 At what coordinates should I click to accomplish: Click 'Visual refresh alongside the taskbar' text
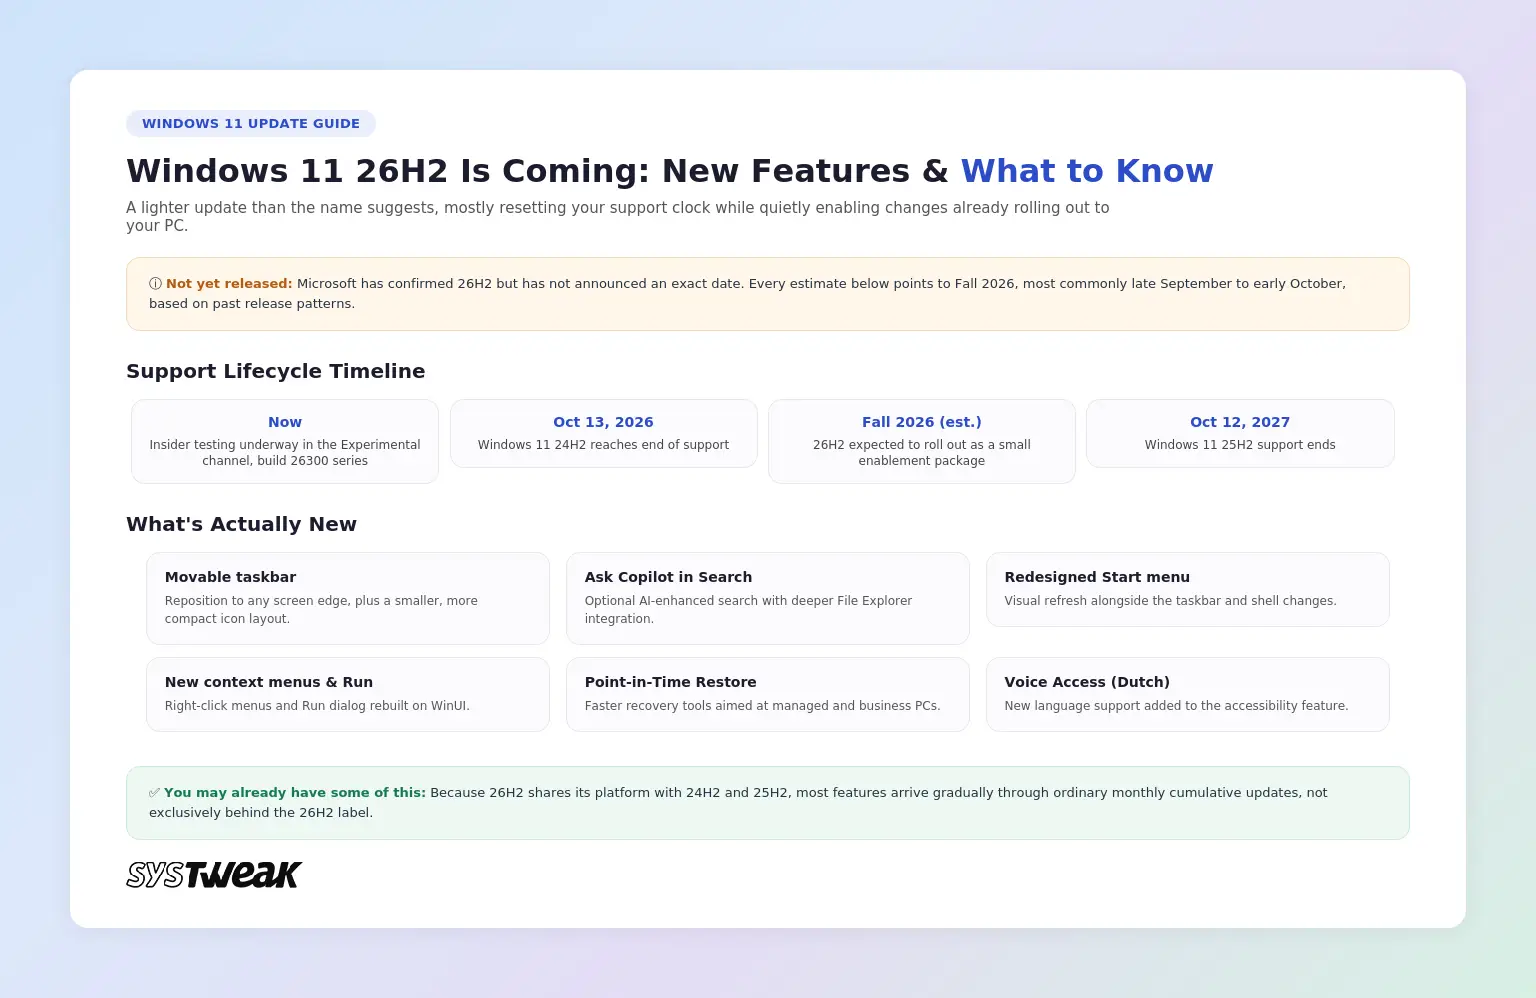1170,601
